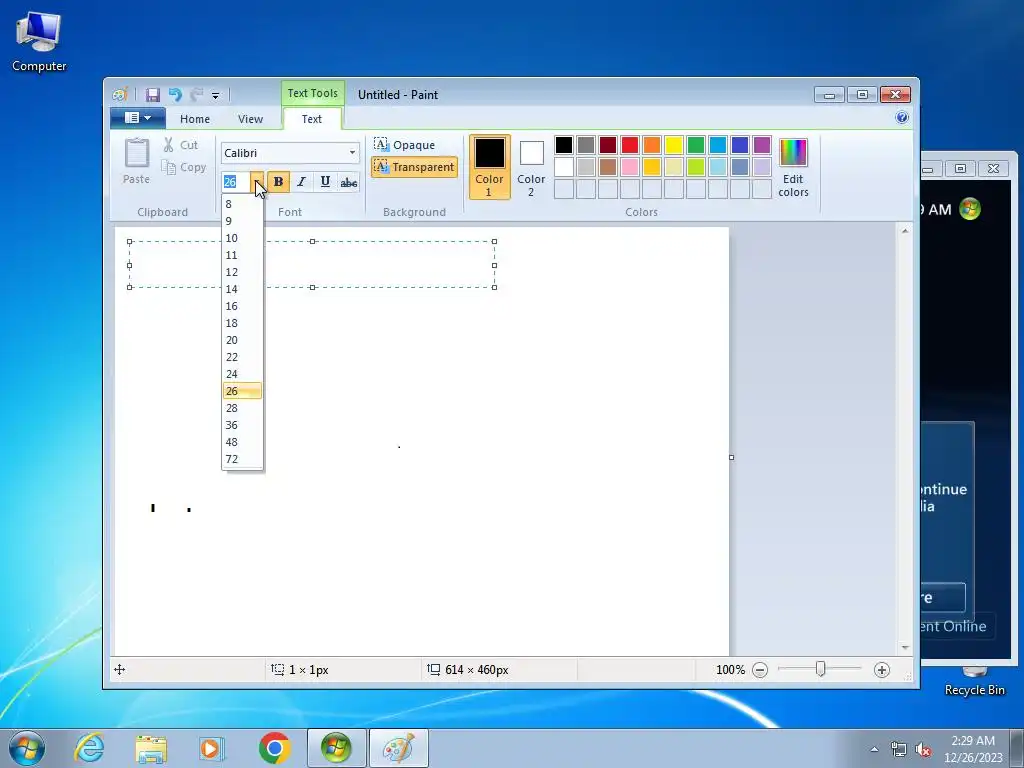This screenshot has height=768, width=1024.
Task: Pick the black color swatch
Action: click(x=564, y=145)
